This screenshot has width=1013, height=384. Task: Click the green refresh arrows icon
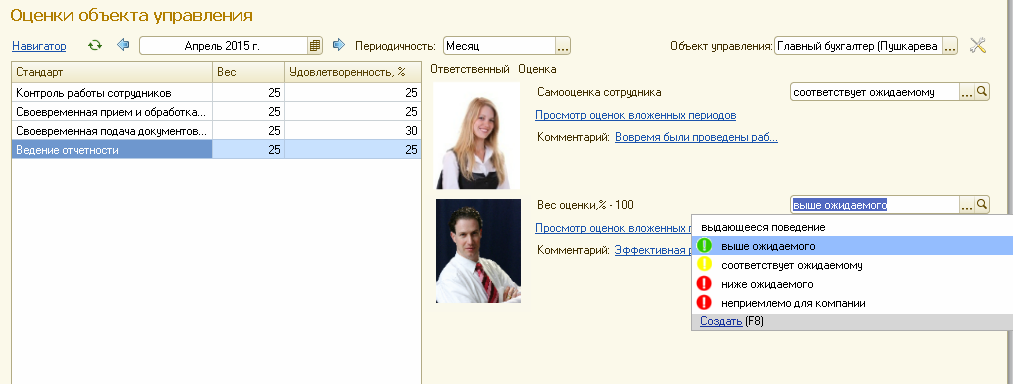[x=95, y=45]
